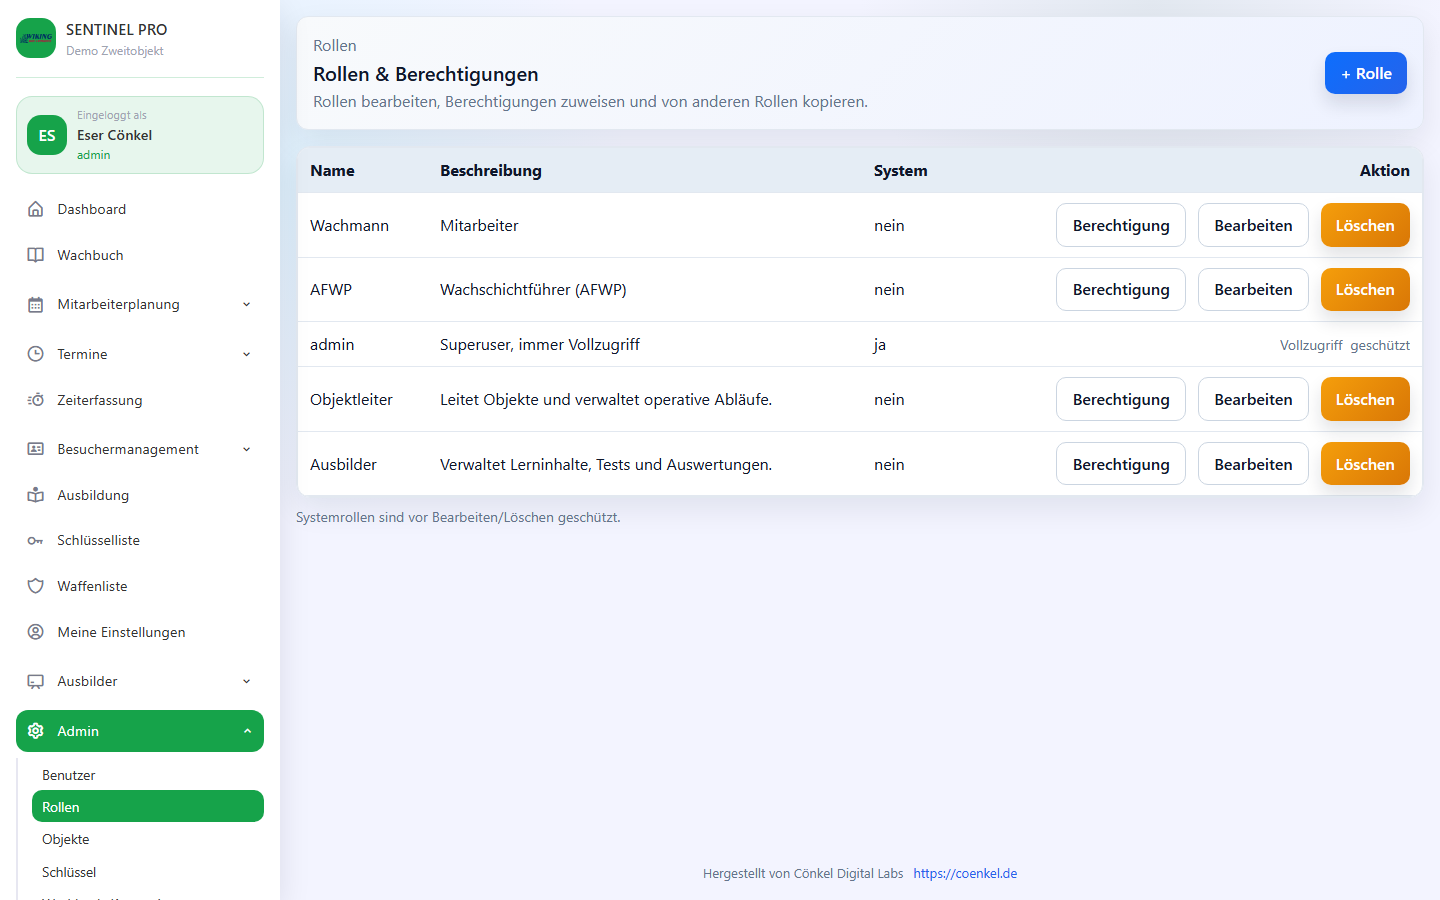Screen dimensions: 1440x900
Task: Expand the Besuchermanagement submenu chevron
Action: pos(247,450)
